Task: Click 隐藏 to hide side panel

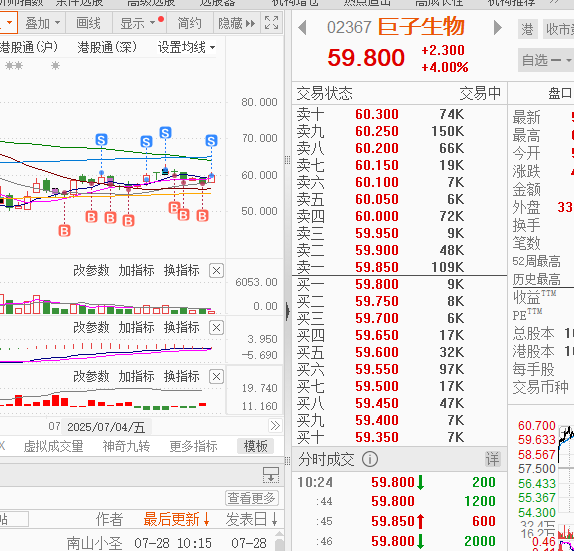Action: [x=236, y=24]
